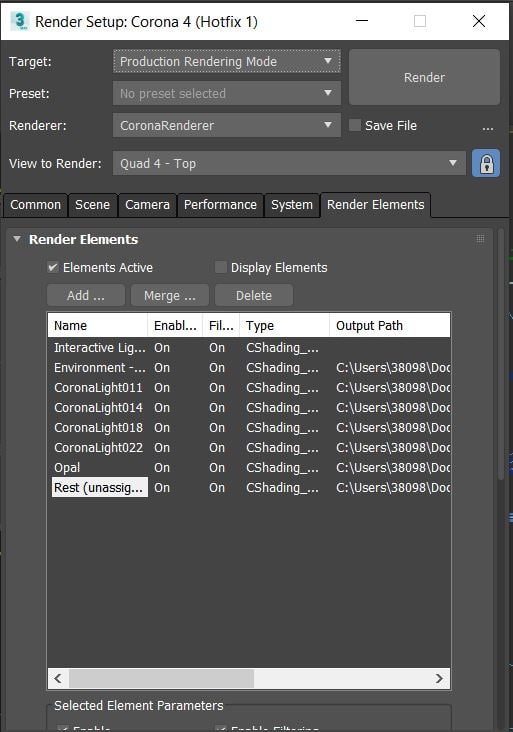
Task: Click the Add ... button
Action: click(86, 296)
